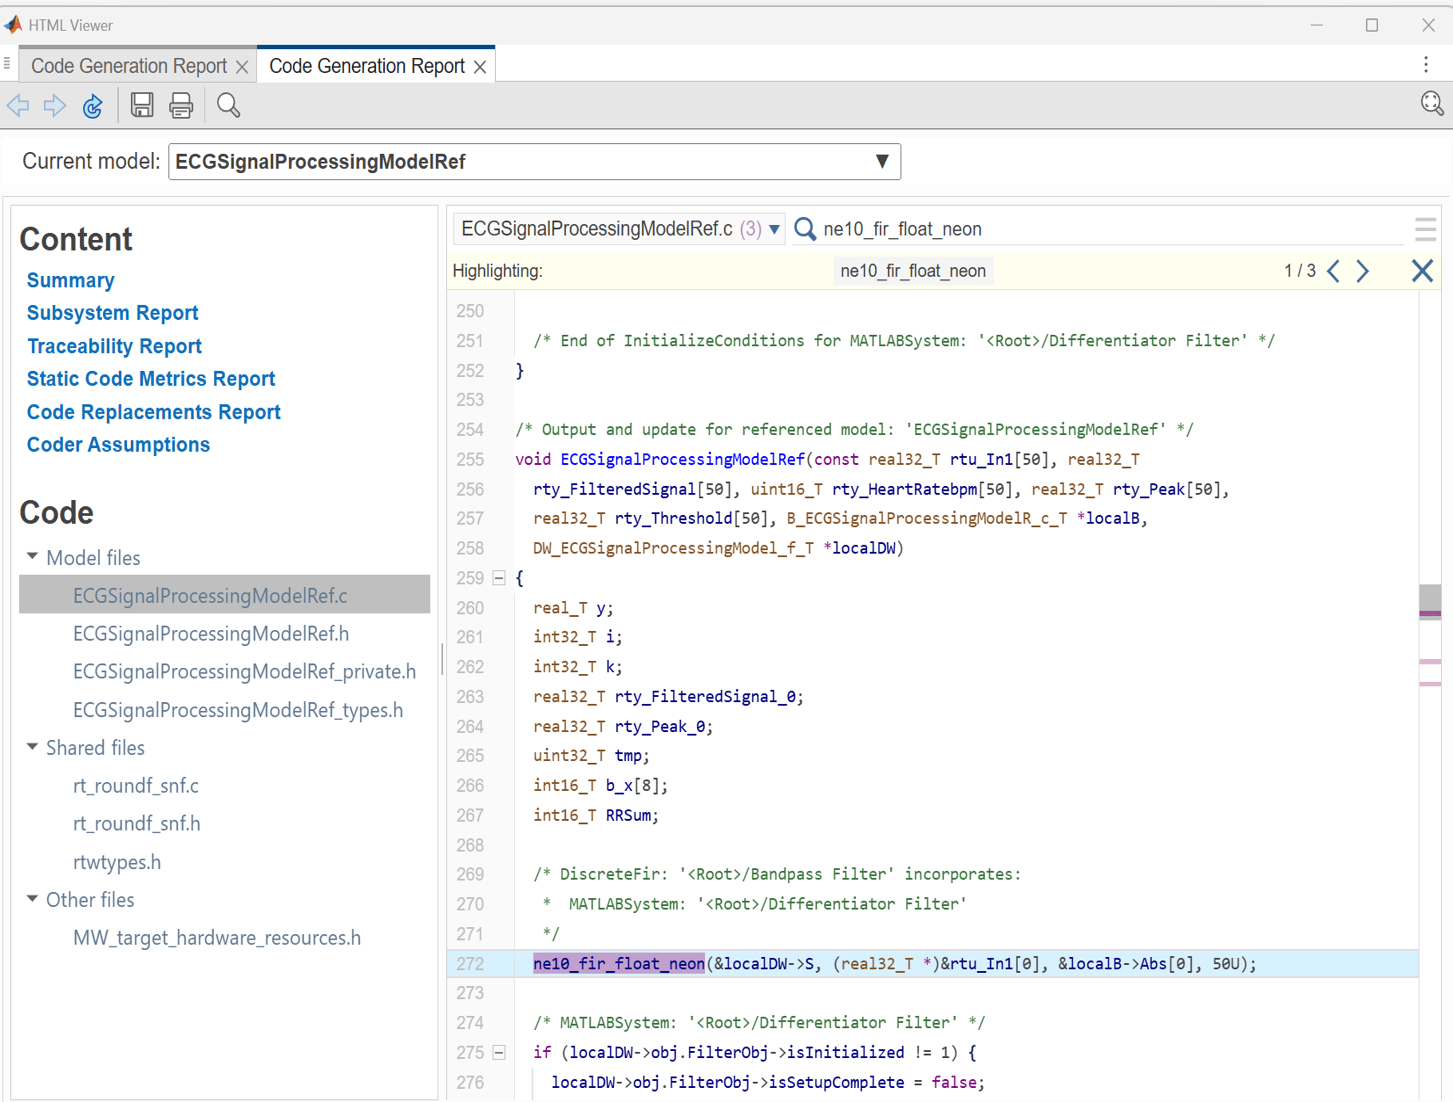Minimize the HTML Viewer window
1453x1102 pixels.
pyautogui.click(x=1316, y=25)
